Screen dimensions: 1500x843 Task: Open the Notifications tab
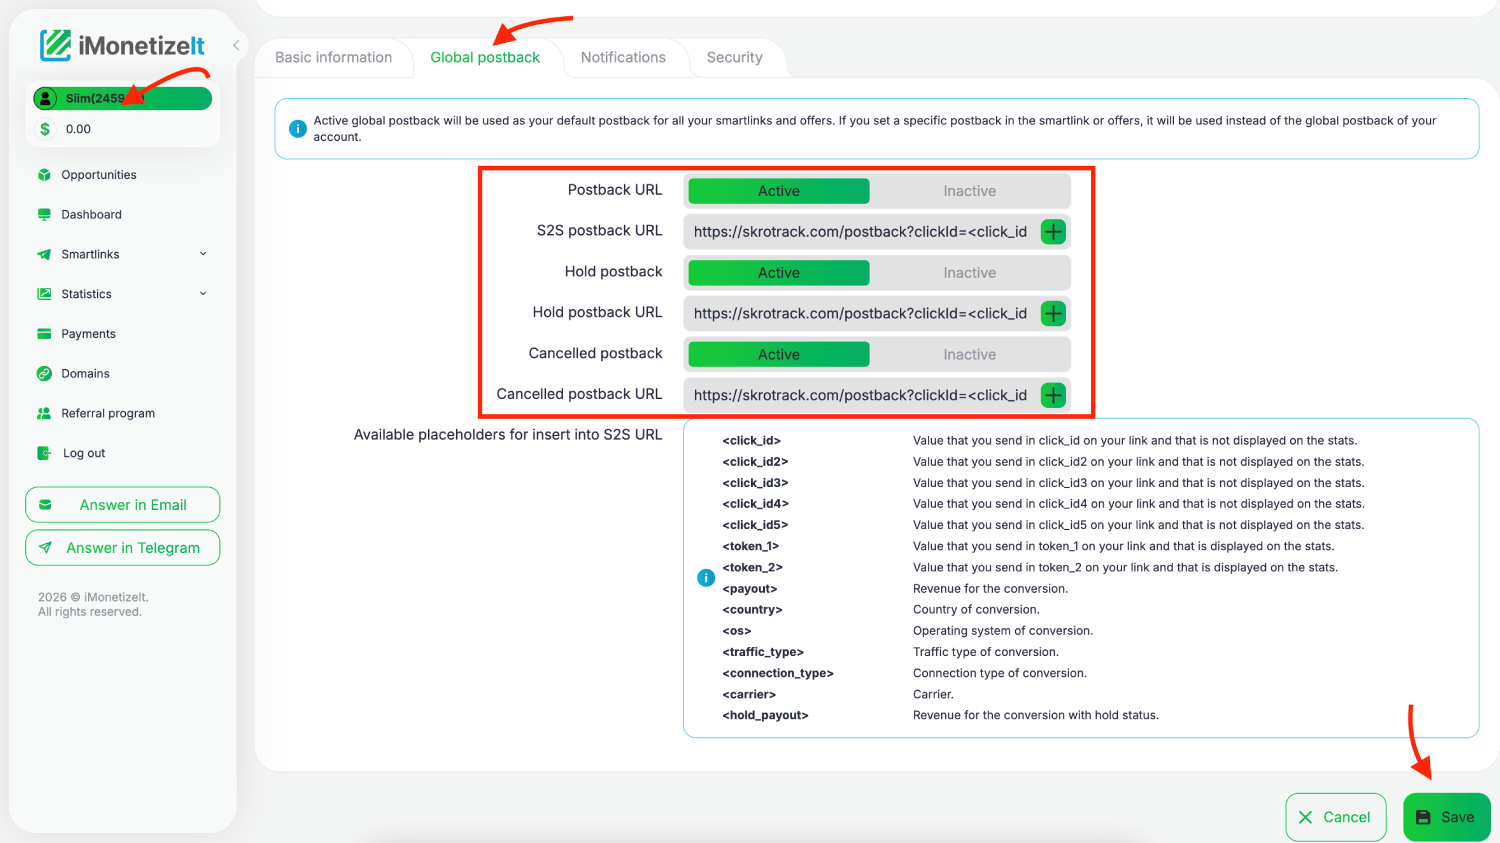pyautogui.click(x=623, y=58)
